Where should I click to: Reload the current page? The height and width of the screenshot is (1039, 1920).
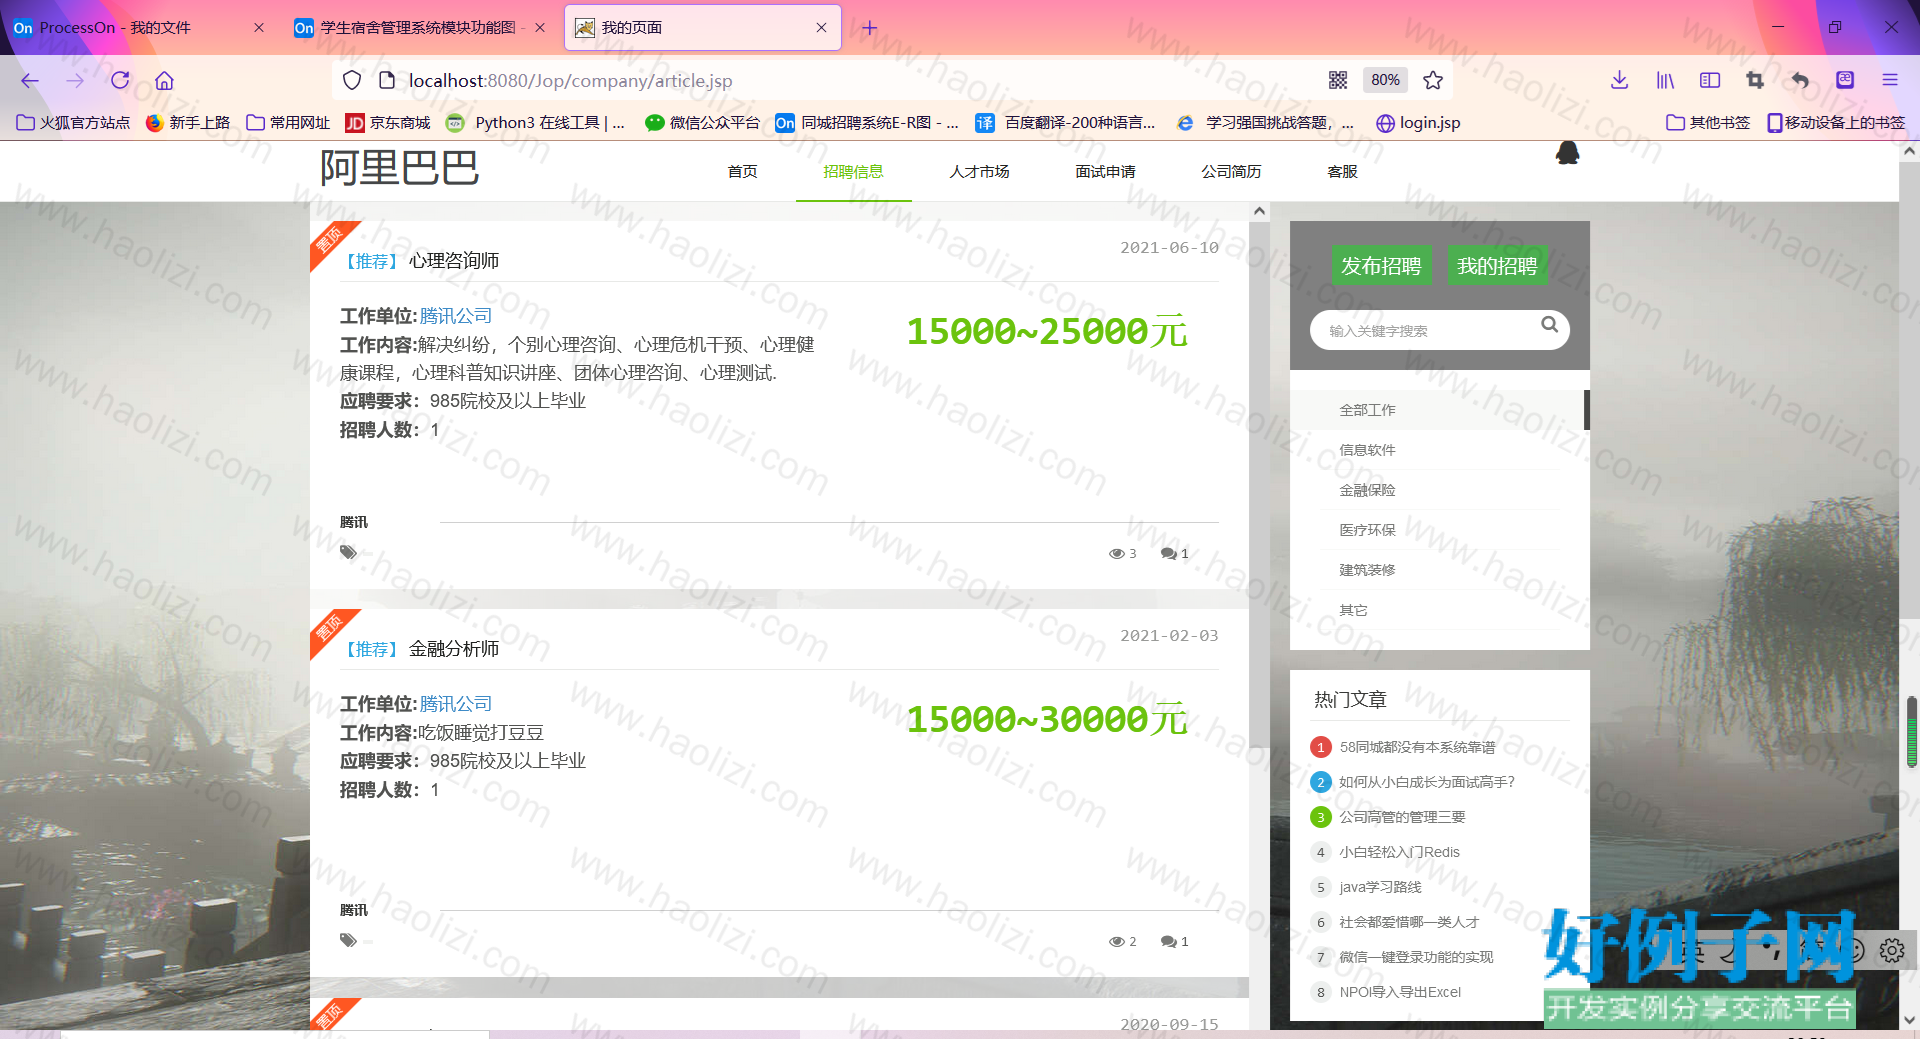(120, 81)
